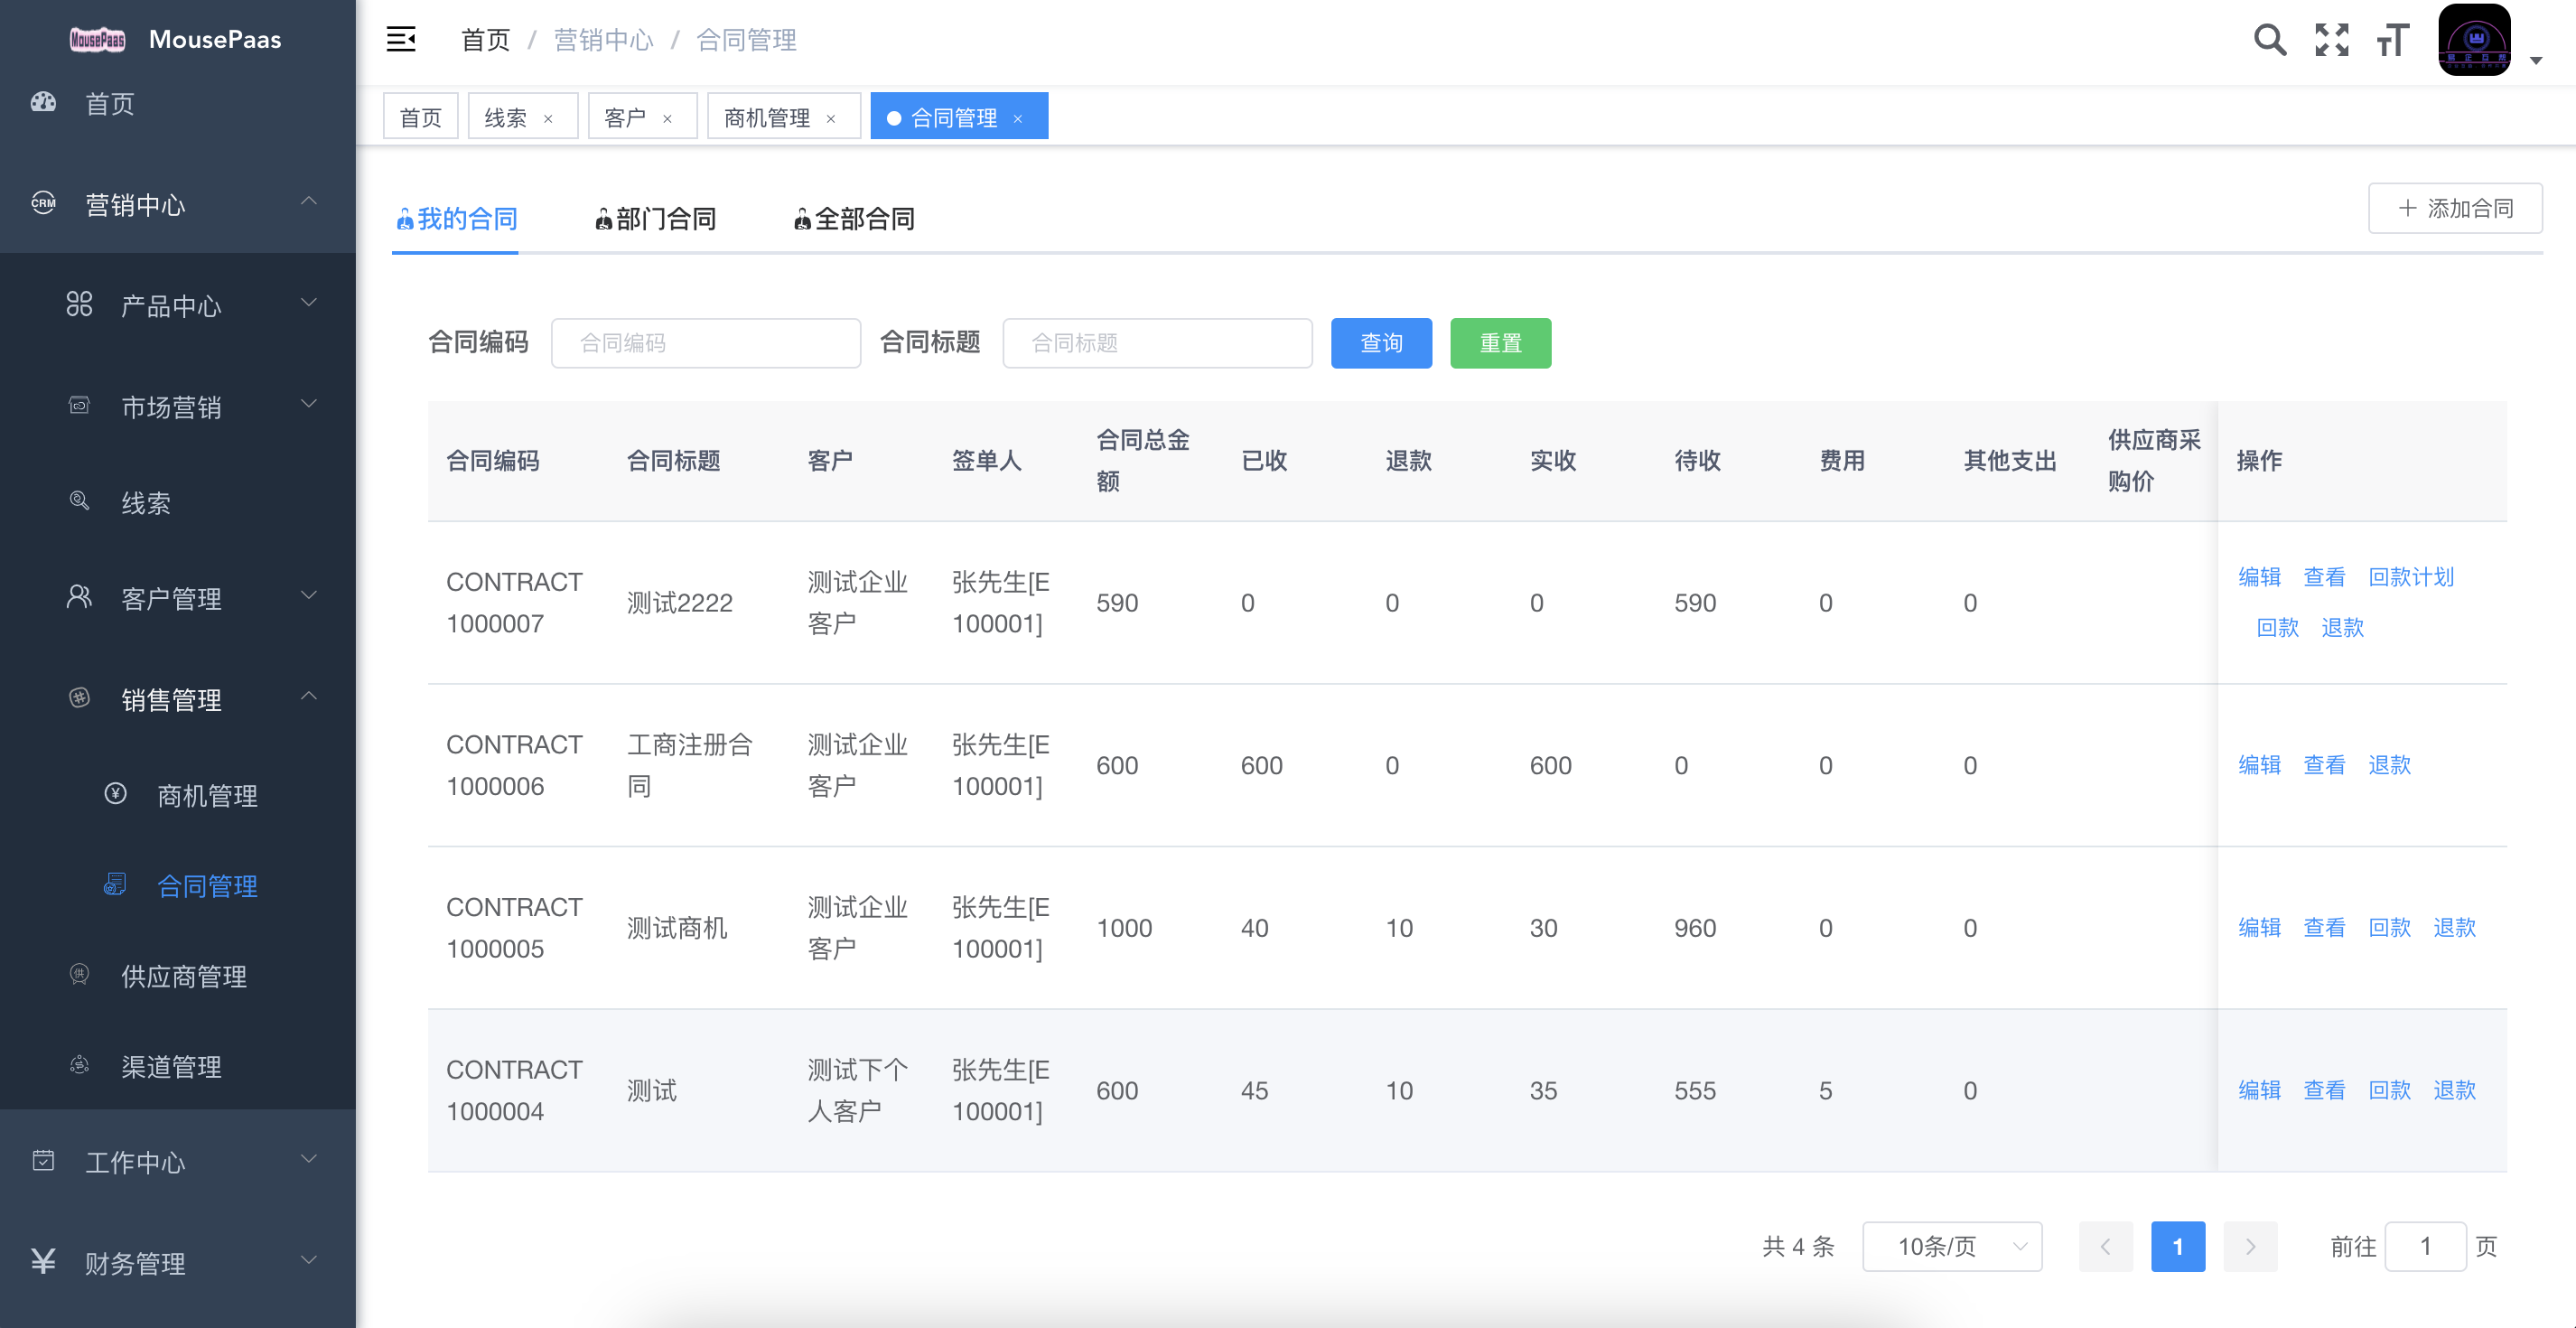
Task: Switch to the 我的合同 tab
Action: point(455,219)
